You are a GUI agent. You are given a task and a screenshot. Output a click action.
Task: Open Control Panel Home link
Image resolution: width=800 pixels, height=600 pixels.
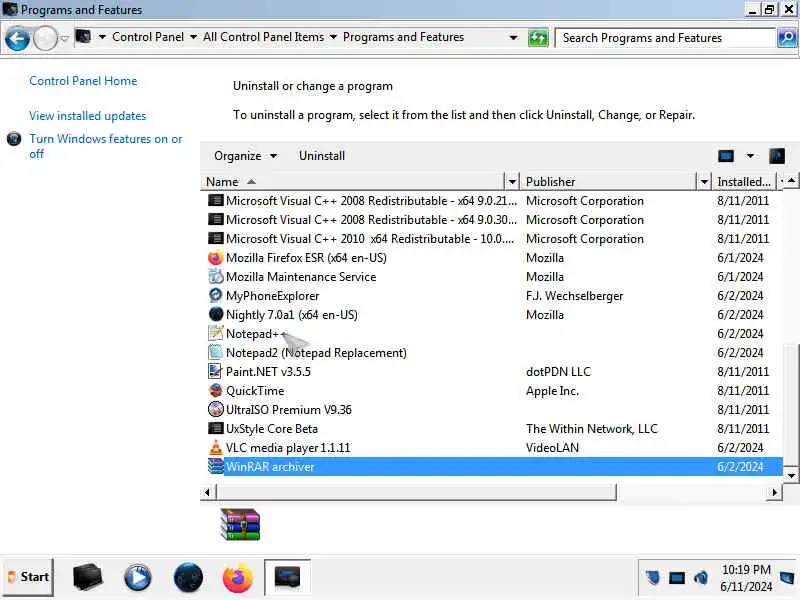(83, 81)
